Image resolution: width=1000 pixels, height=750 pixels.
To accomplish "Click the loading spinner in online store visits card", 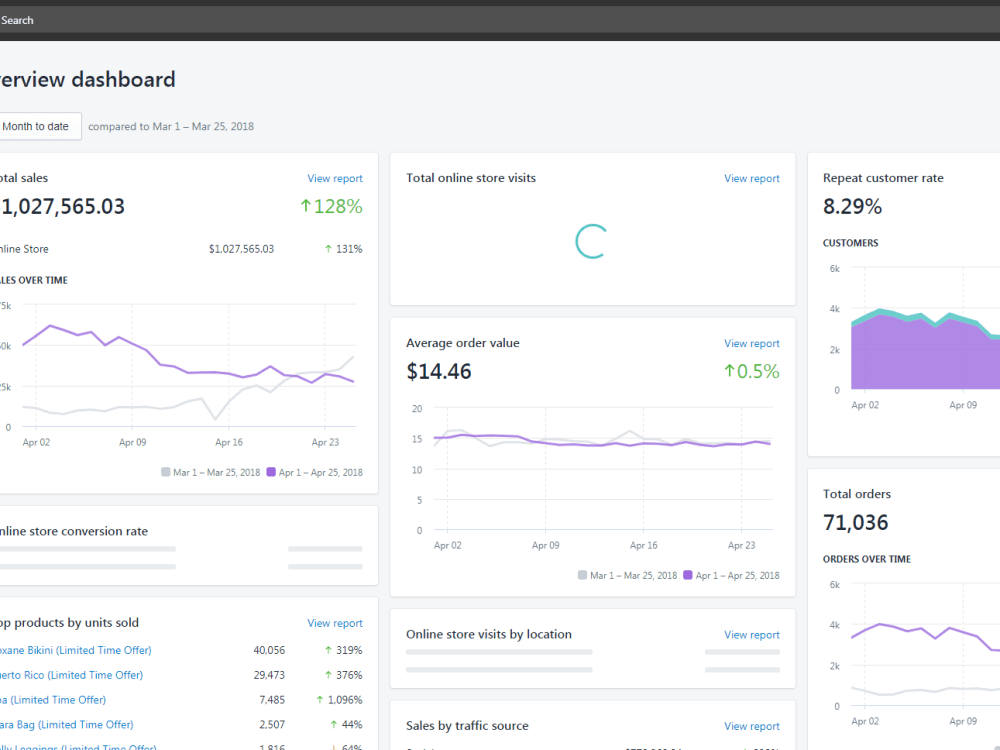I will pos(591,242).
